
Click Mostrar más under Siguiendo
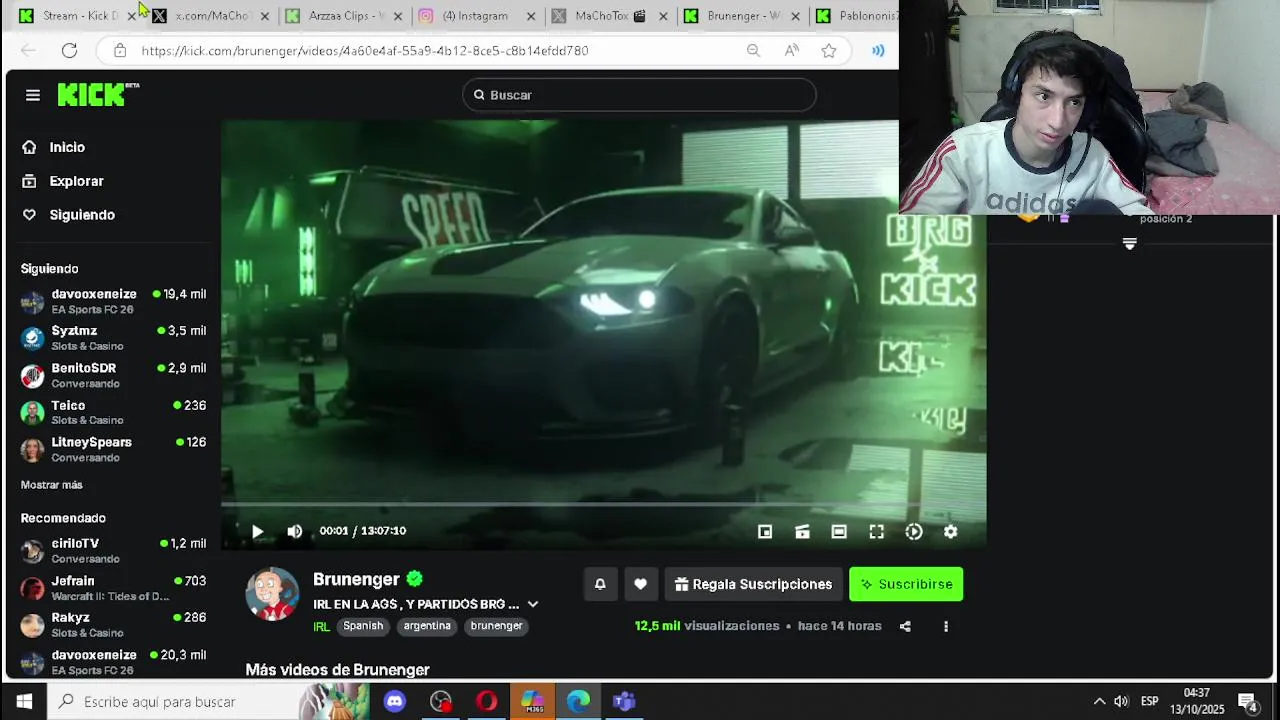coord(52,485)
